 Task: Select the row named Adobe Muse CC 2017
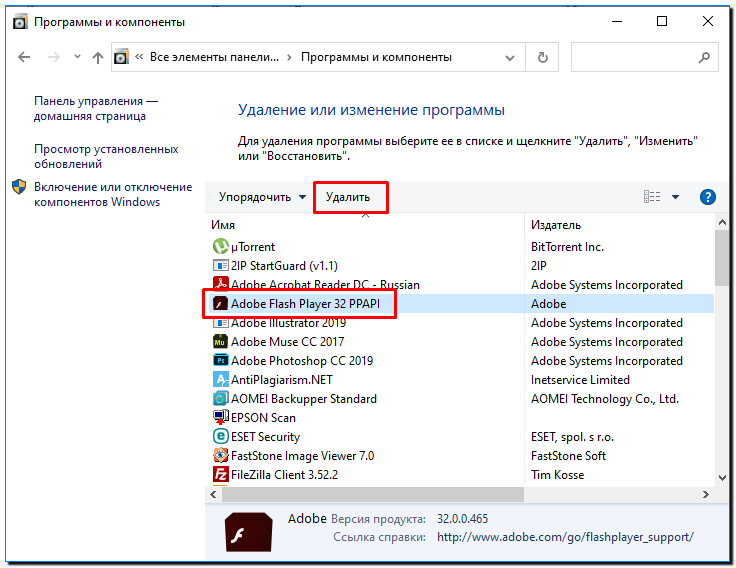point(460,342)
